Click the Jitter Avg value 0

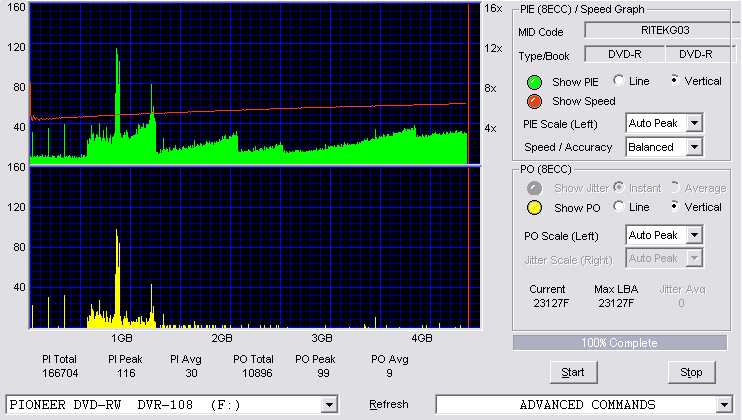click(x=681, y=303)
